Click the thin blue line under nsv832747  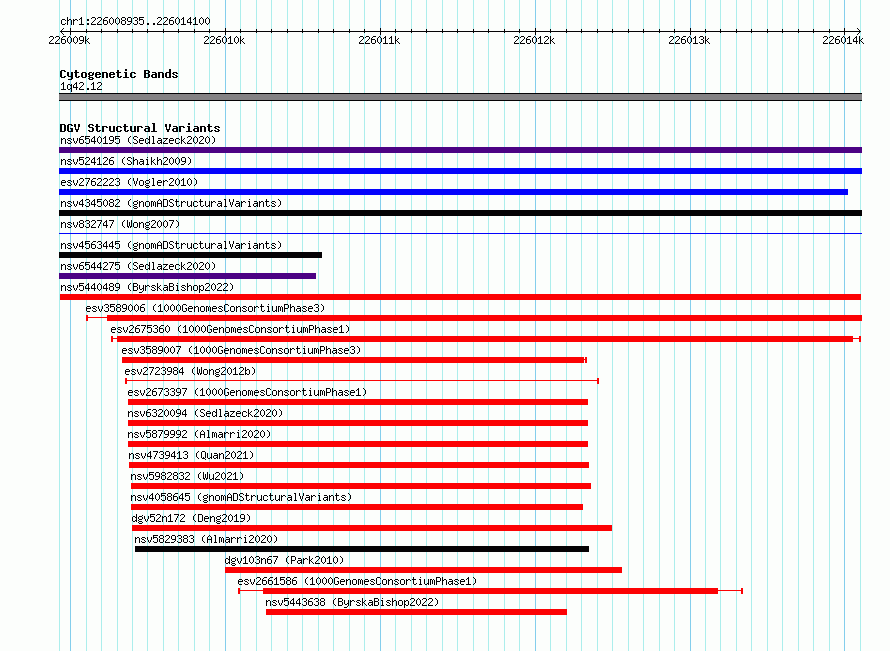pyautogui.click(x=460, y=234)
